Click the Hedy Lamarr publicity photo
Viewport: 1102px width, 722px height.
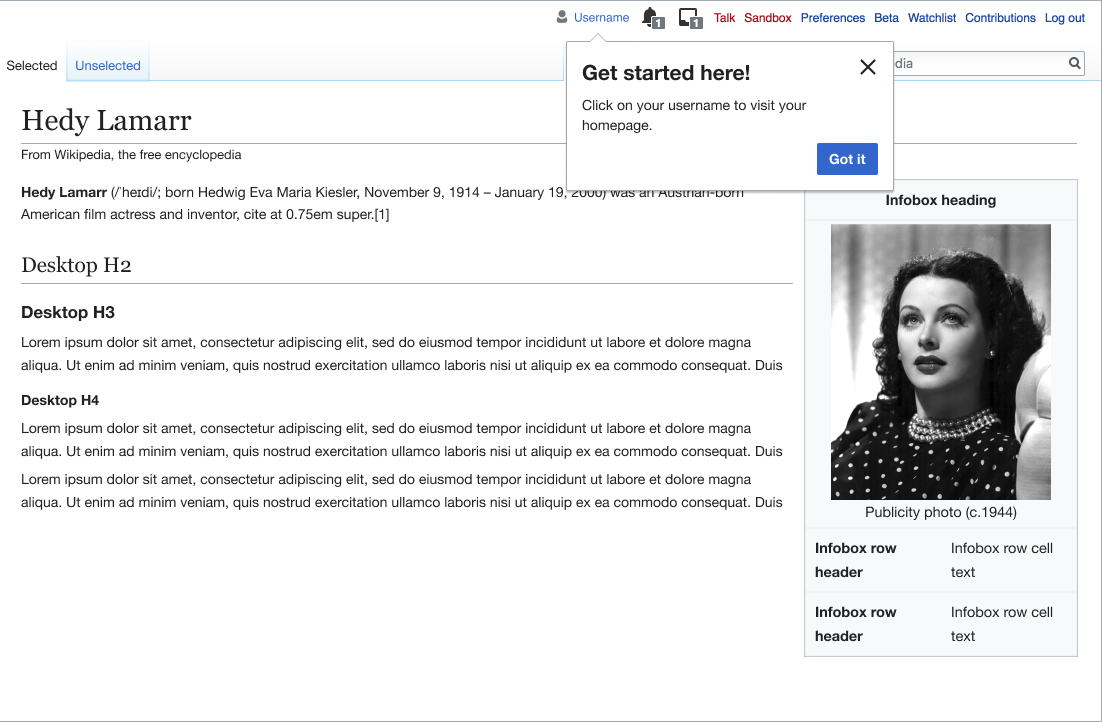point(940,361)
